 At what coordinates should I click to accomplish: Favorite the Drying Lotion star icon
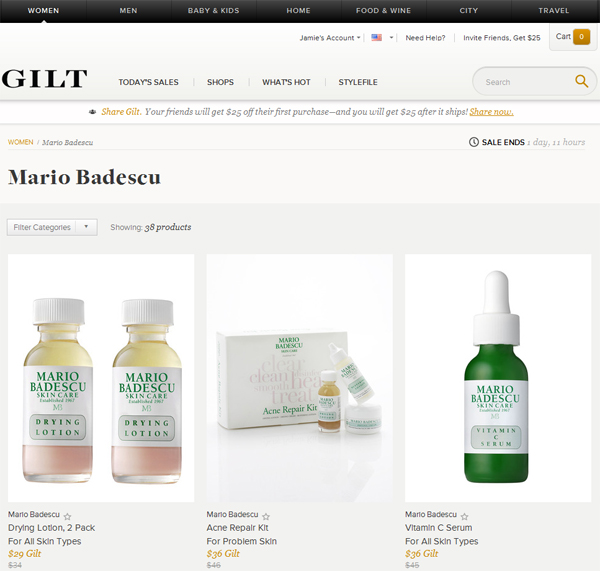pos(67,516)
